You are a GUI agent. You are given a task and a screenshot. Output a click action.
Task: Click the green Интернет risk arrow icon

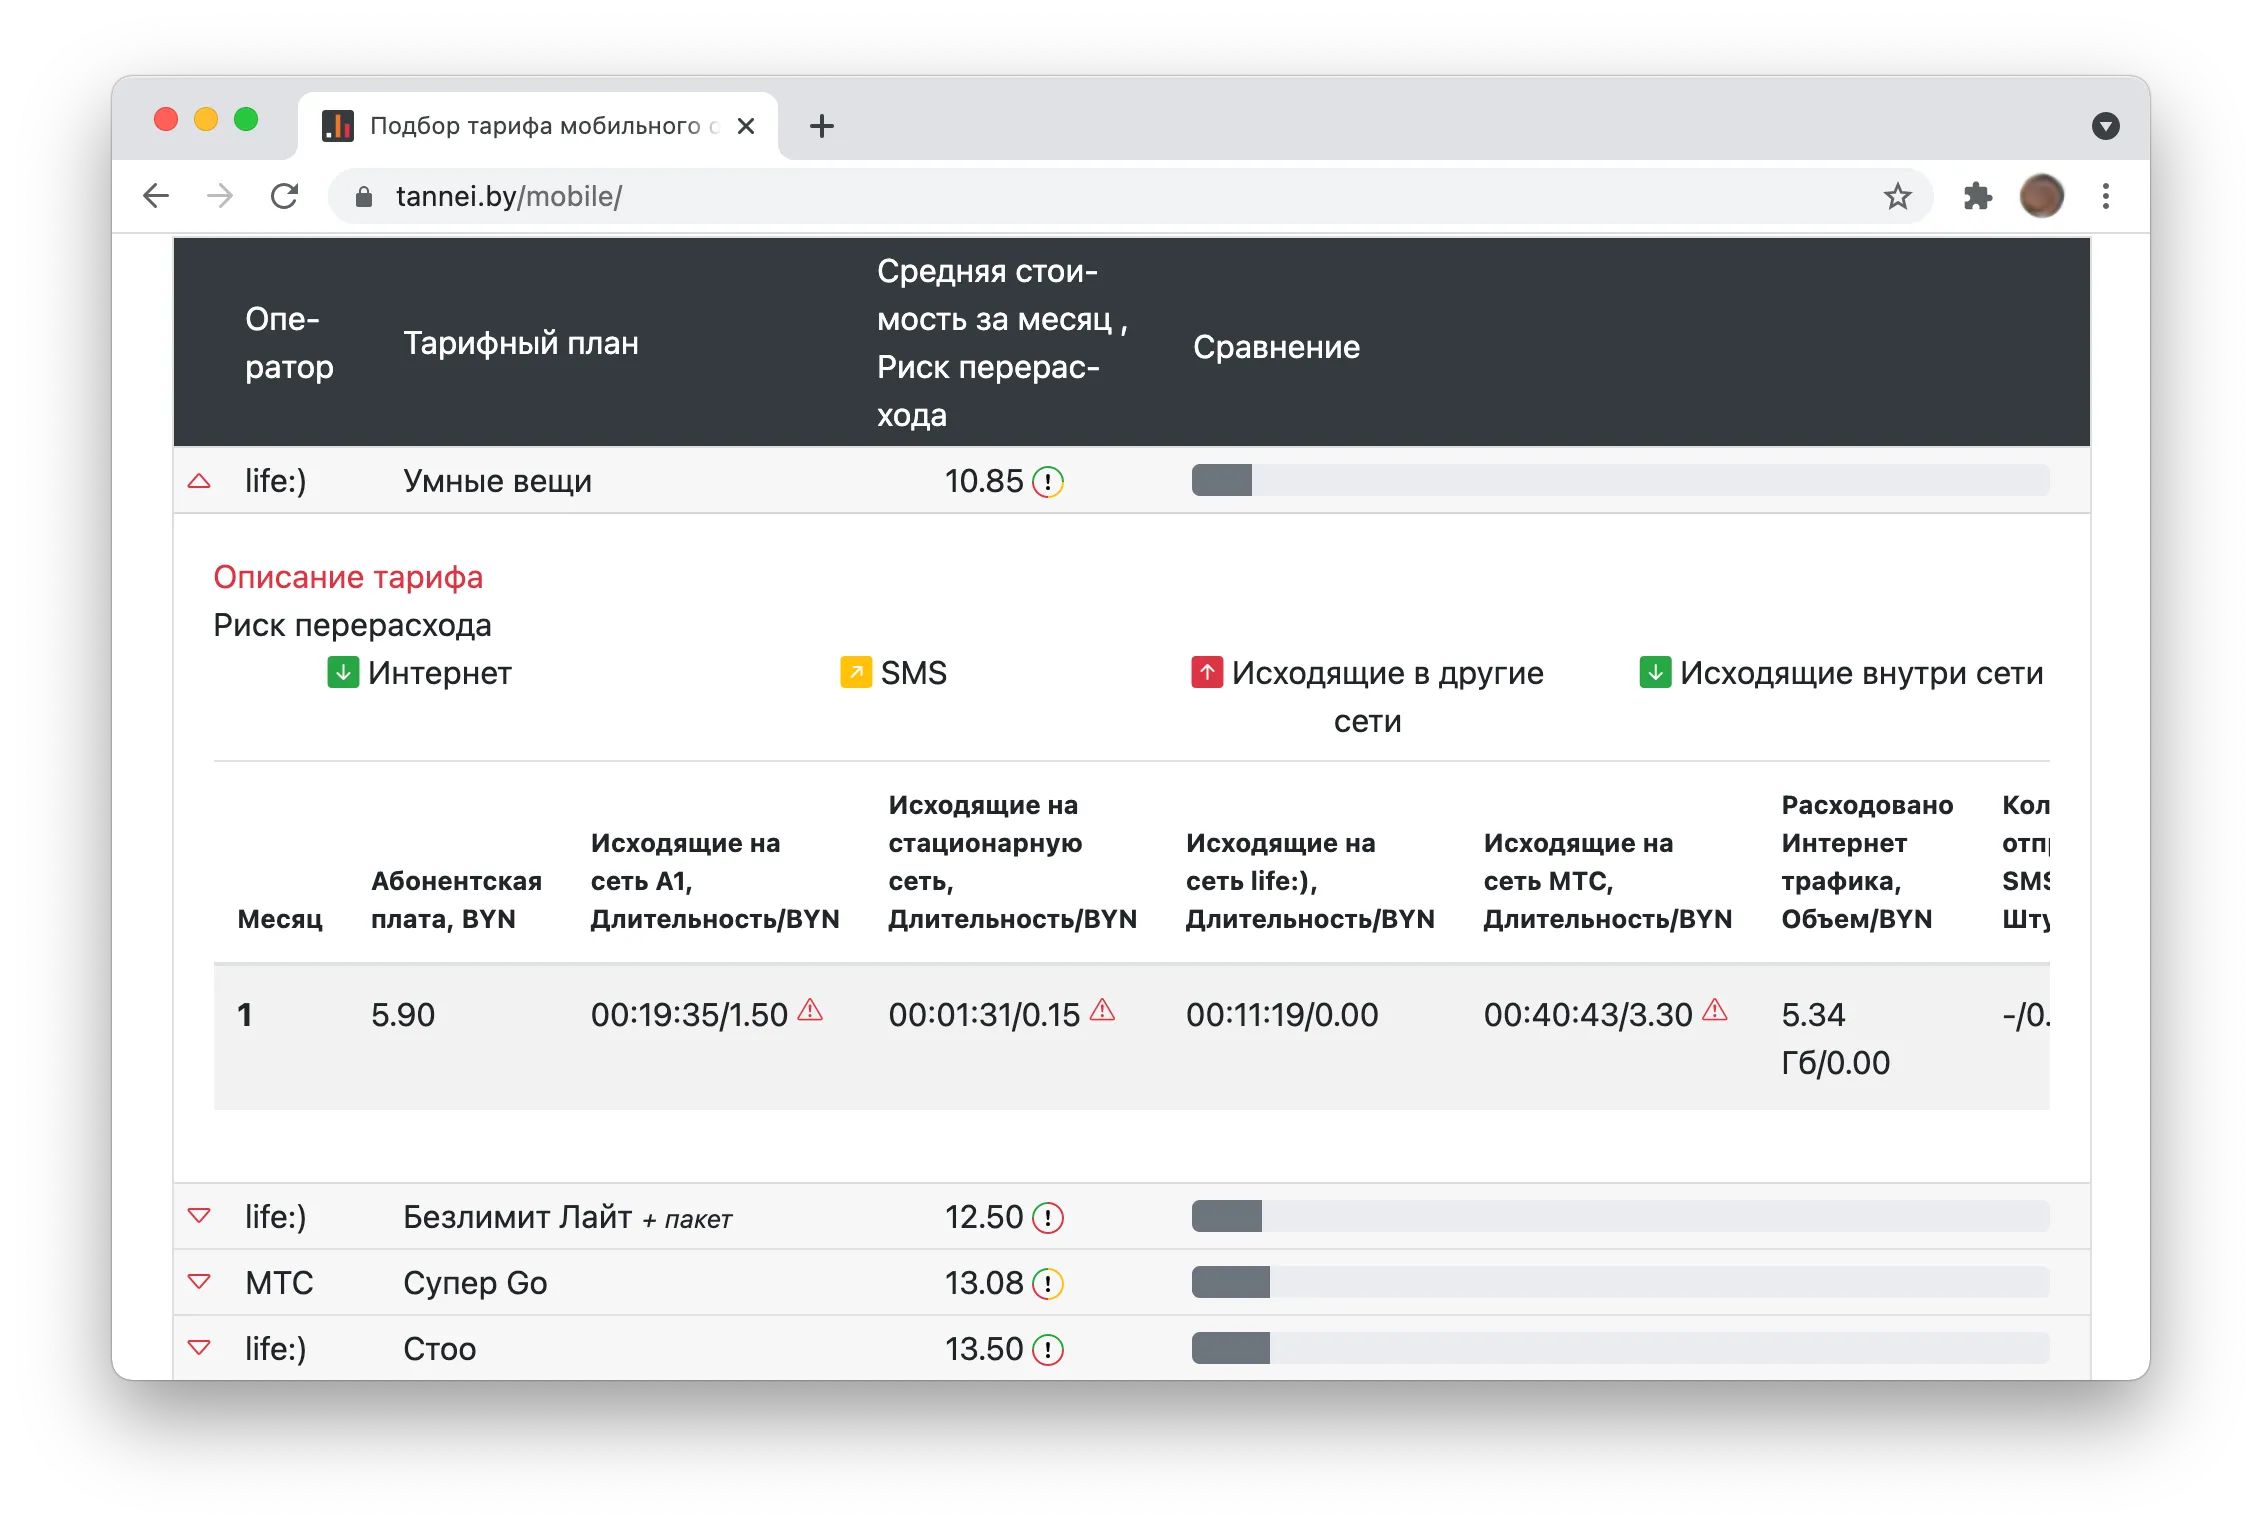click(343, 673)
